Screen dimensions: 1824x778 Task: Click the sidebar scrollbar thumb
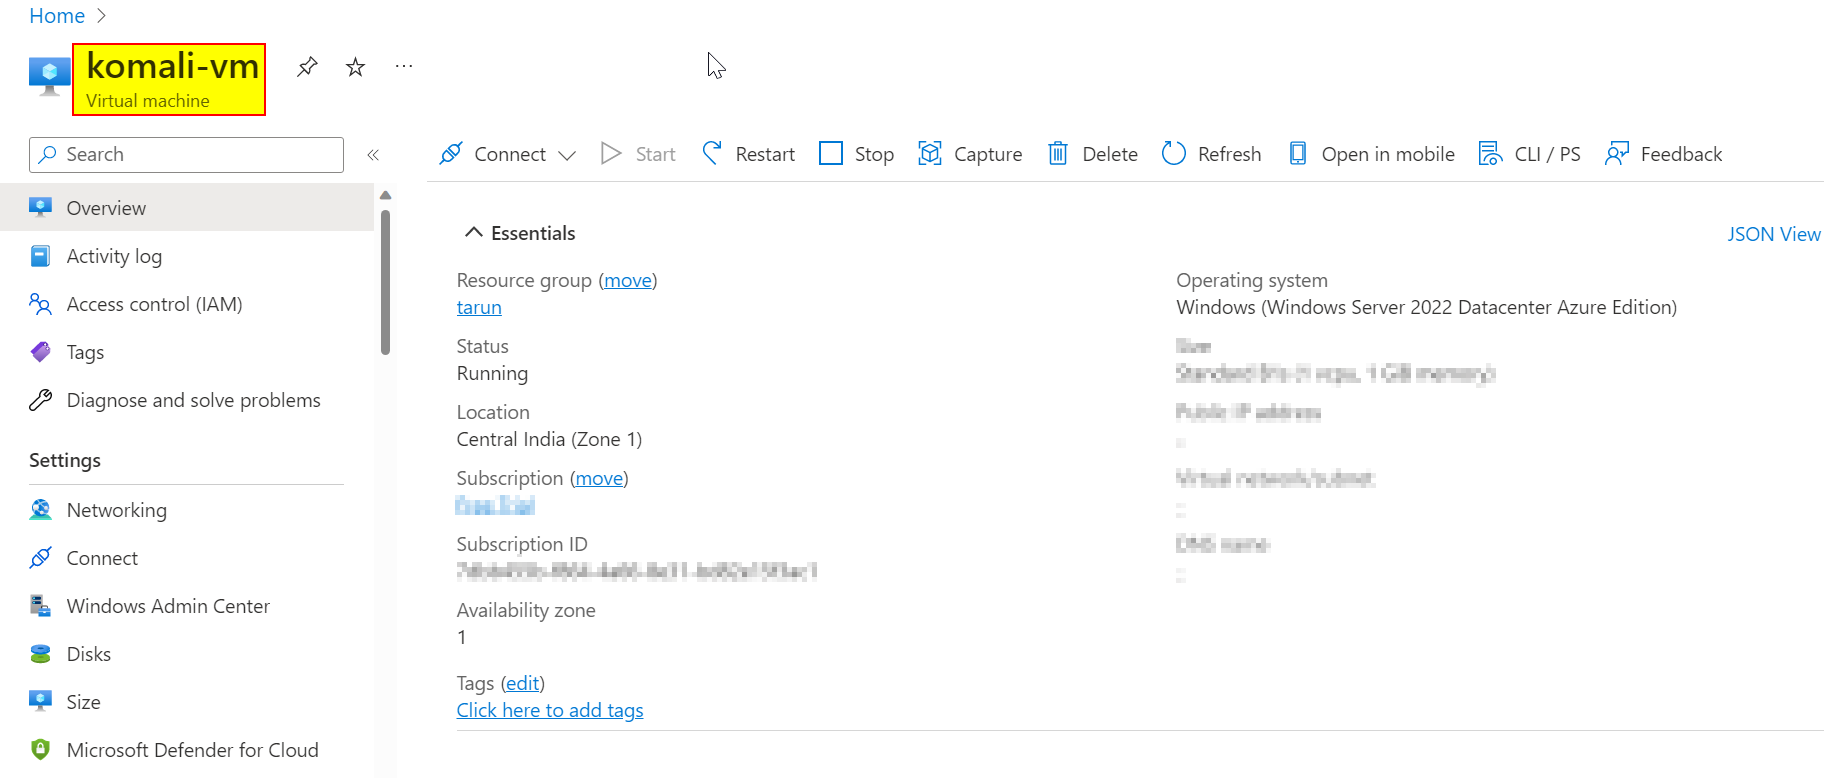[386, 282]
